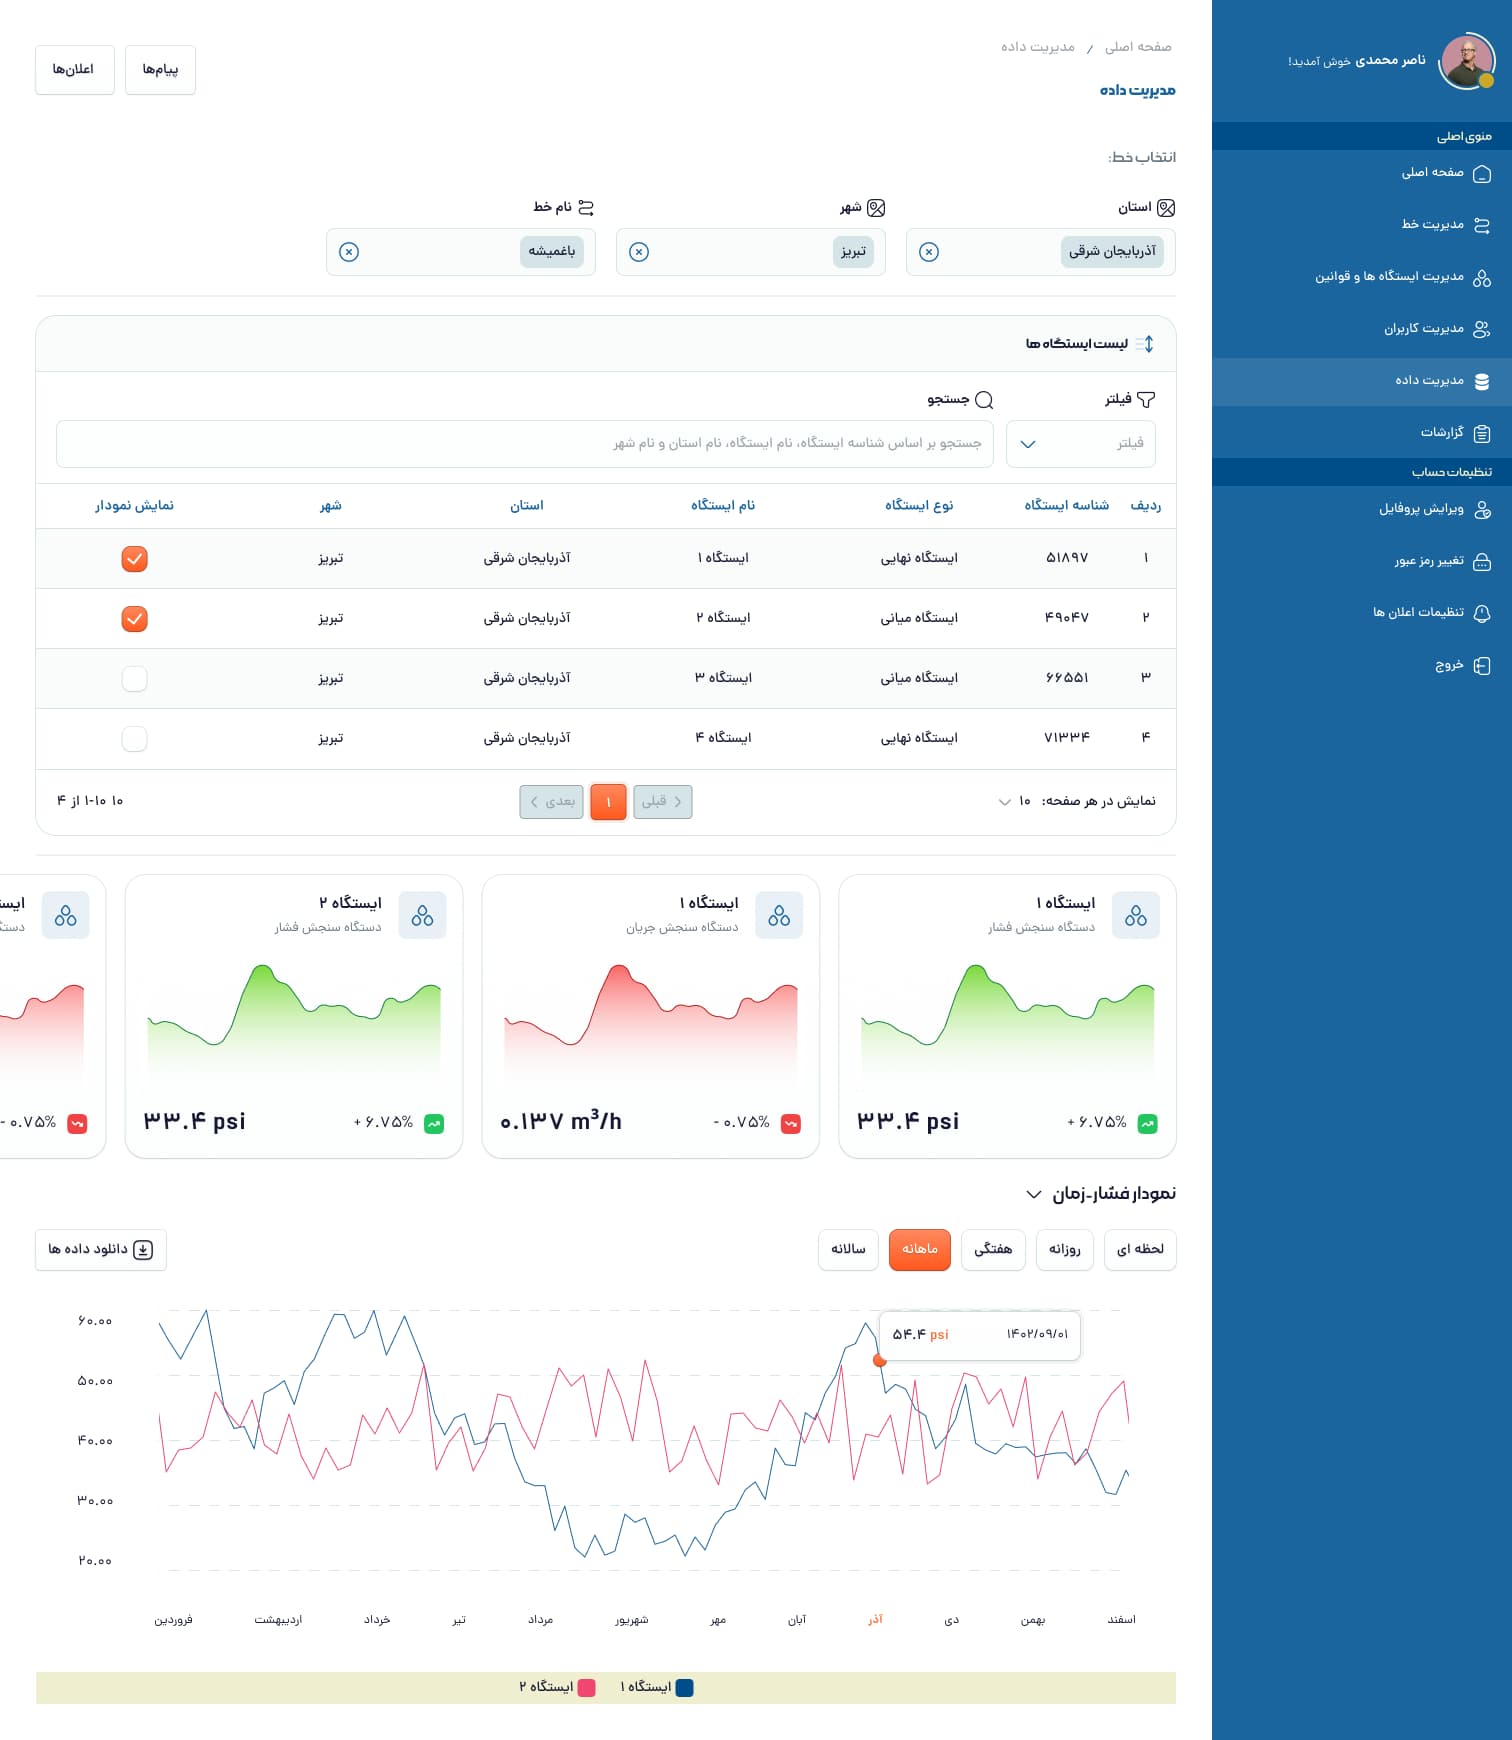Click تغییر رمز عبور lock icon
Viewport: 1512px width, 1740px height.
pos(1482,562)
